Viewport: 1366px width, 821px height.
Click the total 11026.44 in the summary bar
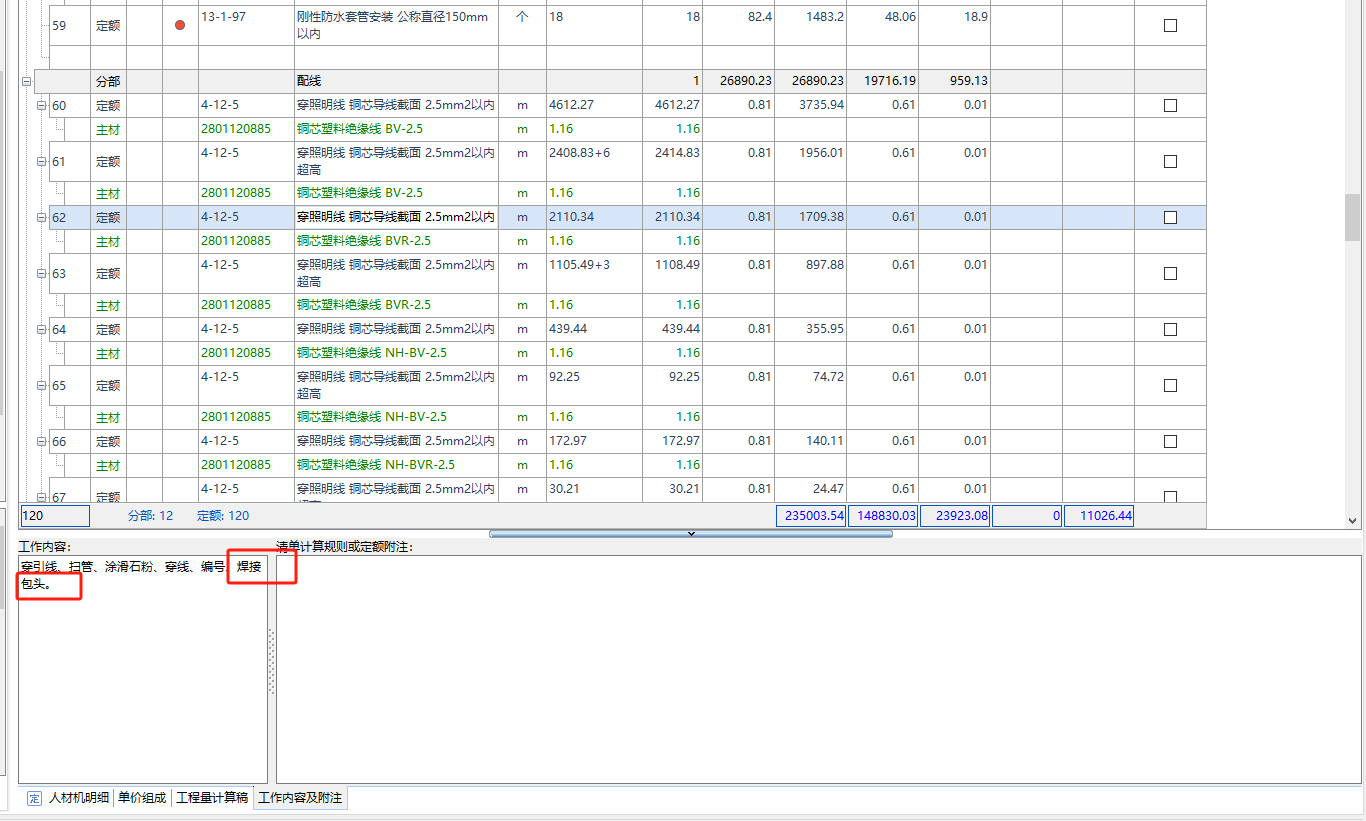coord(1099,516)
